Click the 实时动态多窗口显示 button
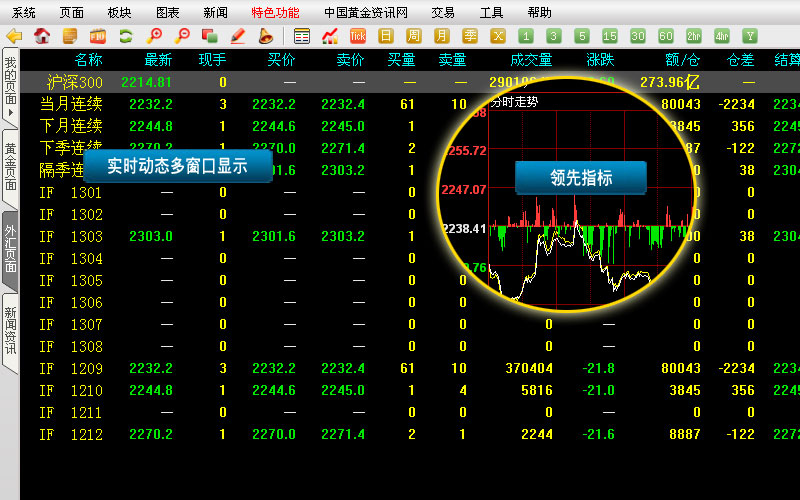Screen dimensions: 800x500 click(177, 166)
